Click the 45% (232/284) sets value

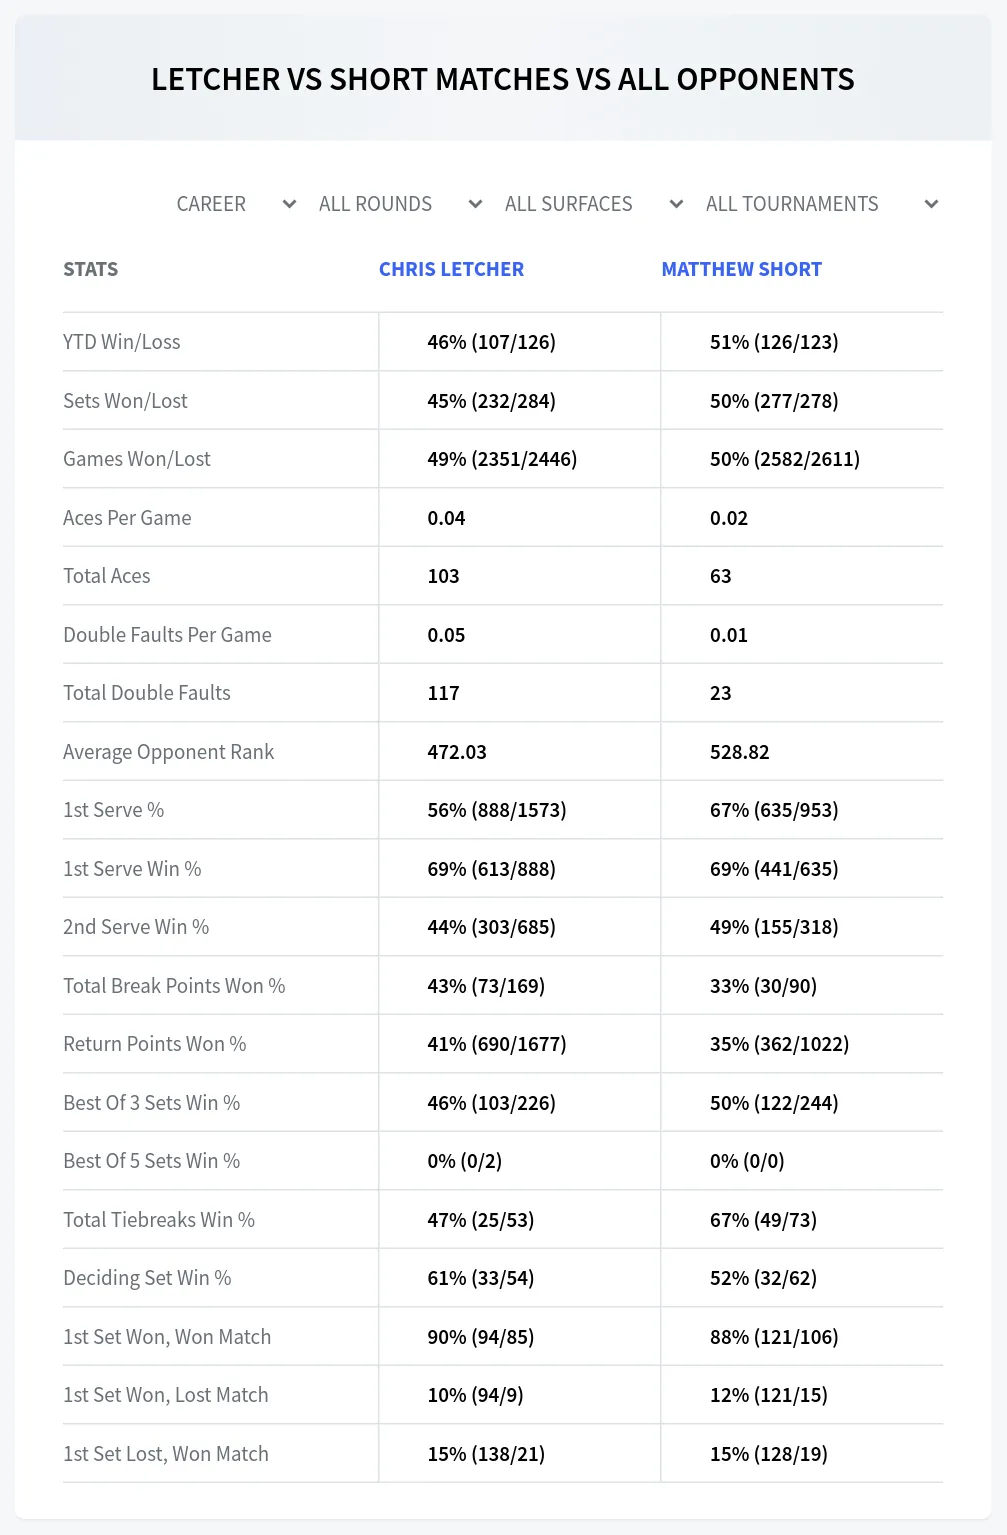click(491, 401)
